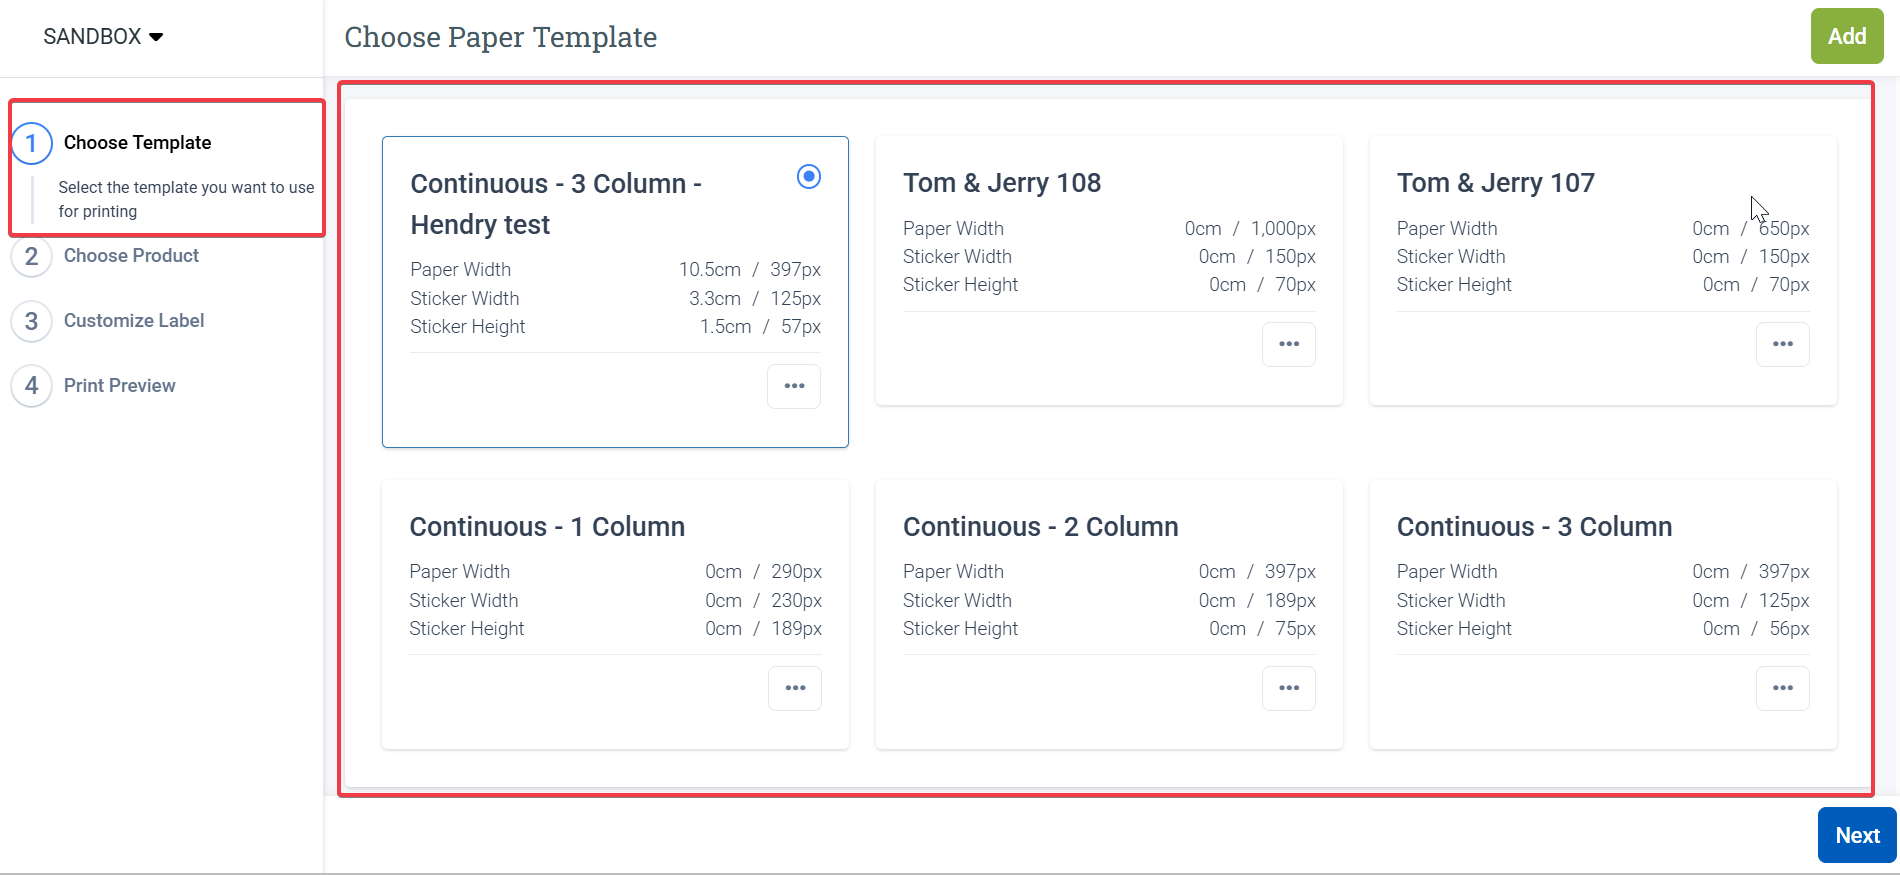The image size is (1900, 875).
Task: Go to Print Preview step
Action: click(x=119, y=386)
